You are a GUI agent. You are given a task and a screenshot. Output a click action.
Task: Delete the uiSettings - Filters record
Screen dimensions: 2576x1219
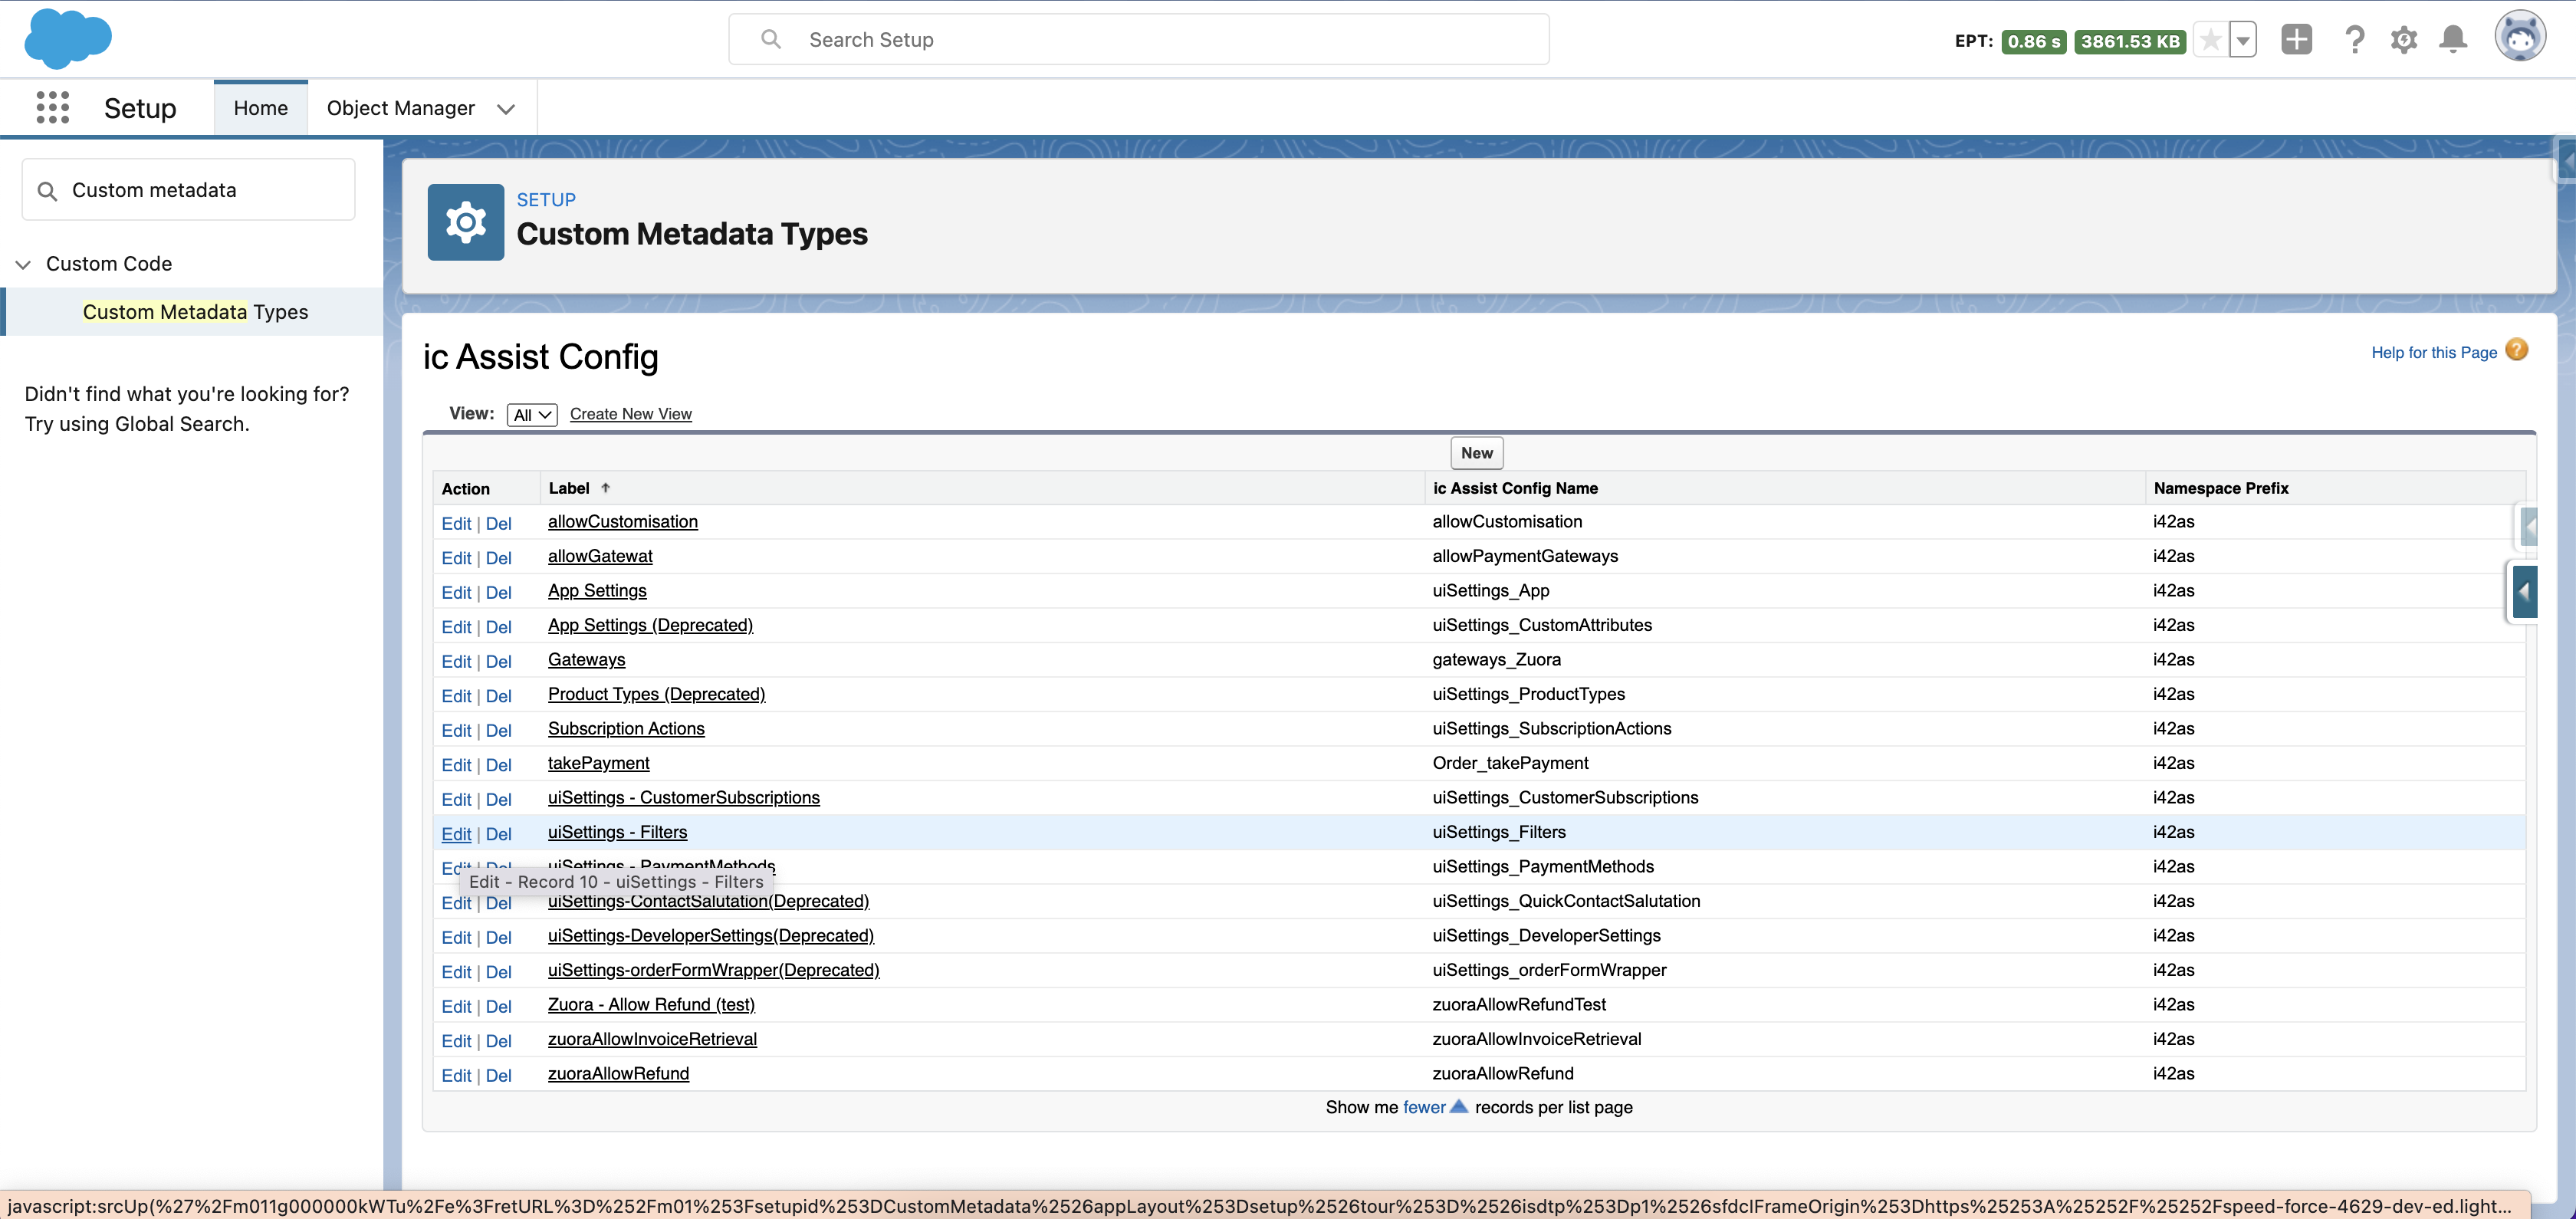(x=498, y=834)
